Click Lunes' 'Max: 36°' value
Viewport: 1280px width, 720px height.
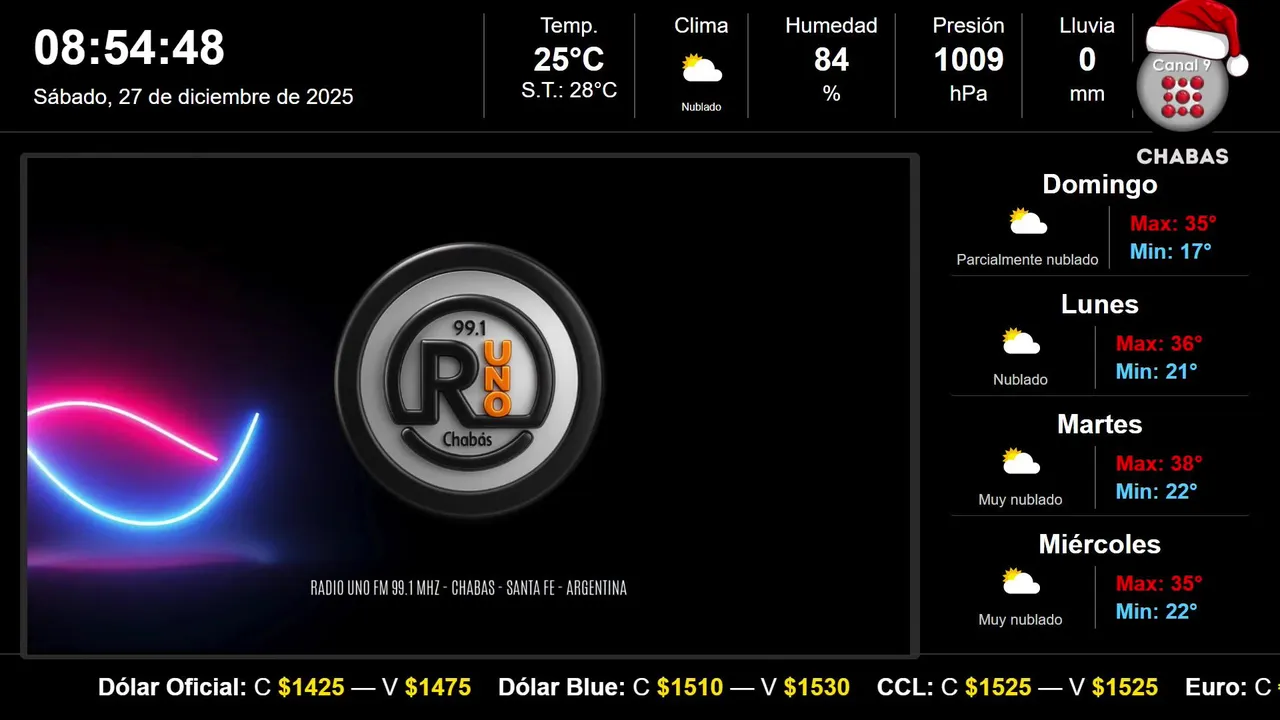tap(1159, 344)
